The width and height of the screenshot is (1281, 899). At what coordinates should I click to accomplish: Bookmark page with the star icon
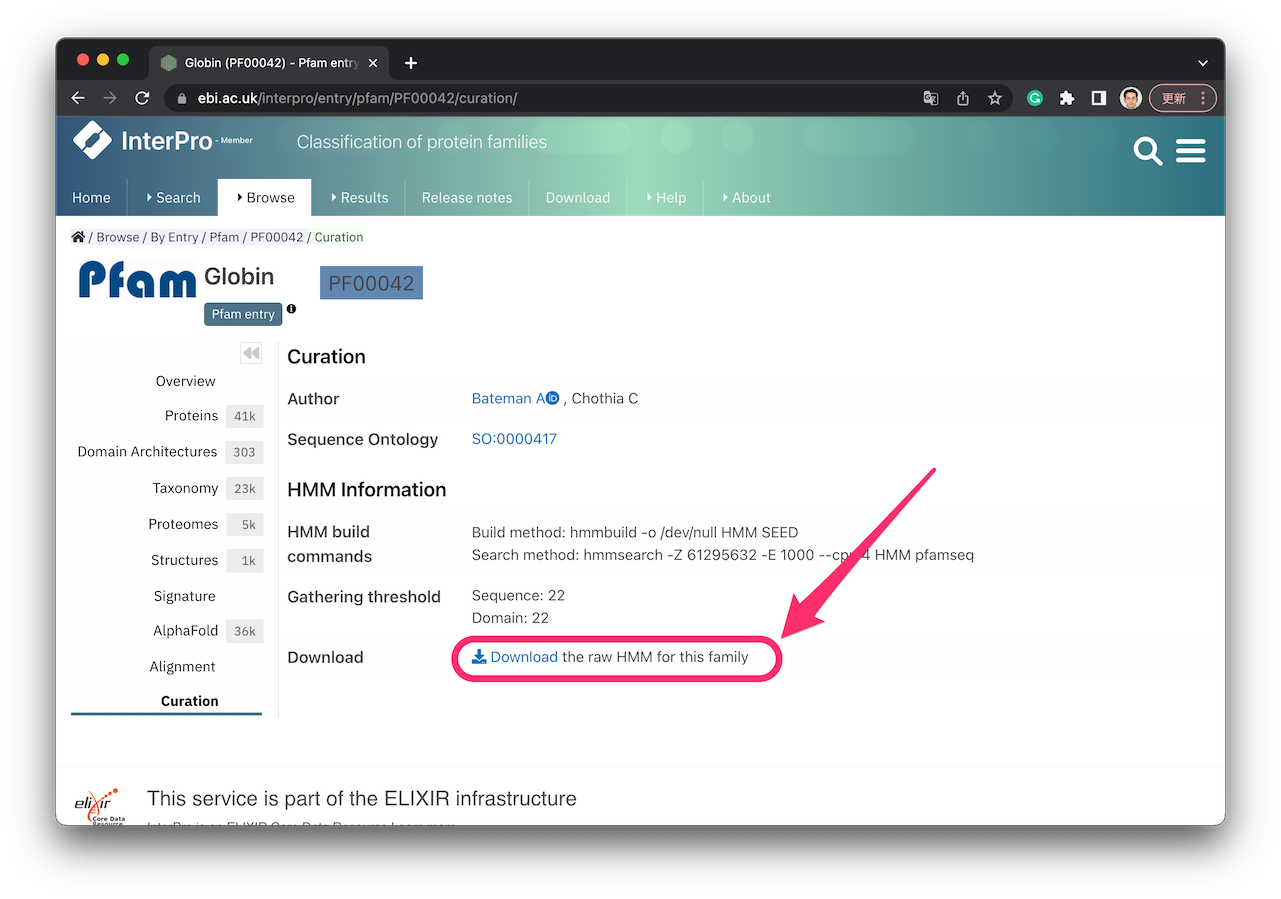click(x=994, y=98)
